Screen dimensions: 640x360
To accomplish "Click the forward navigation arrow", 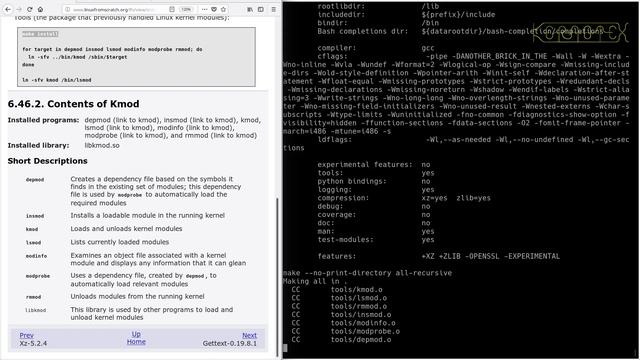I will 19,9.
